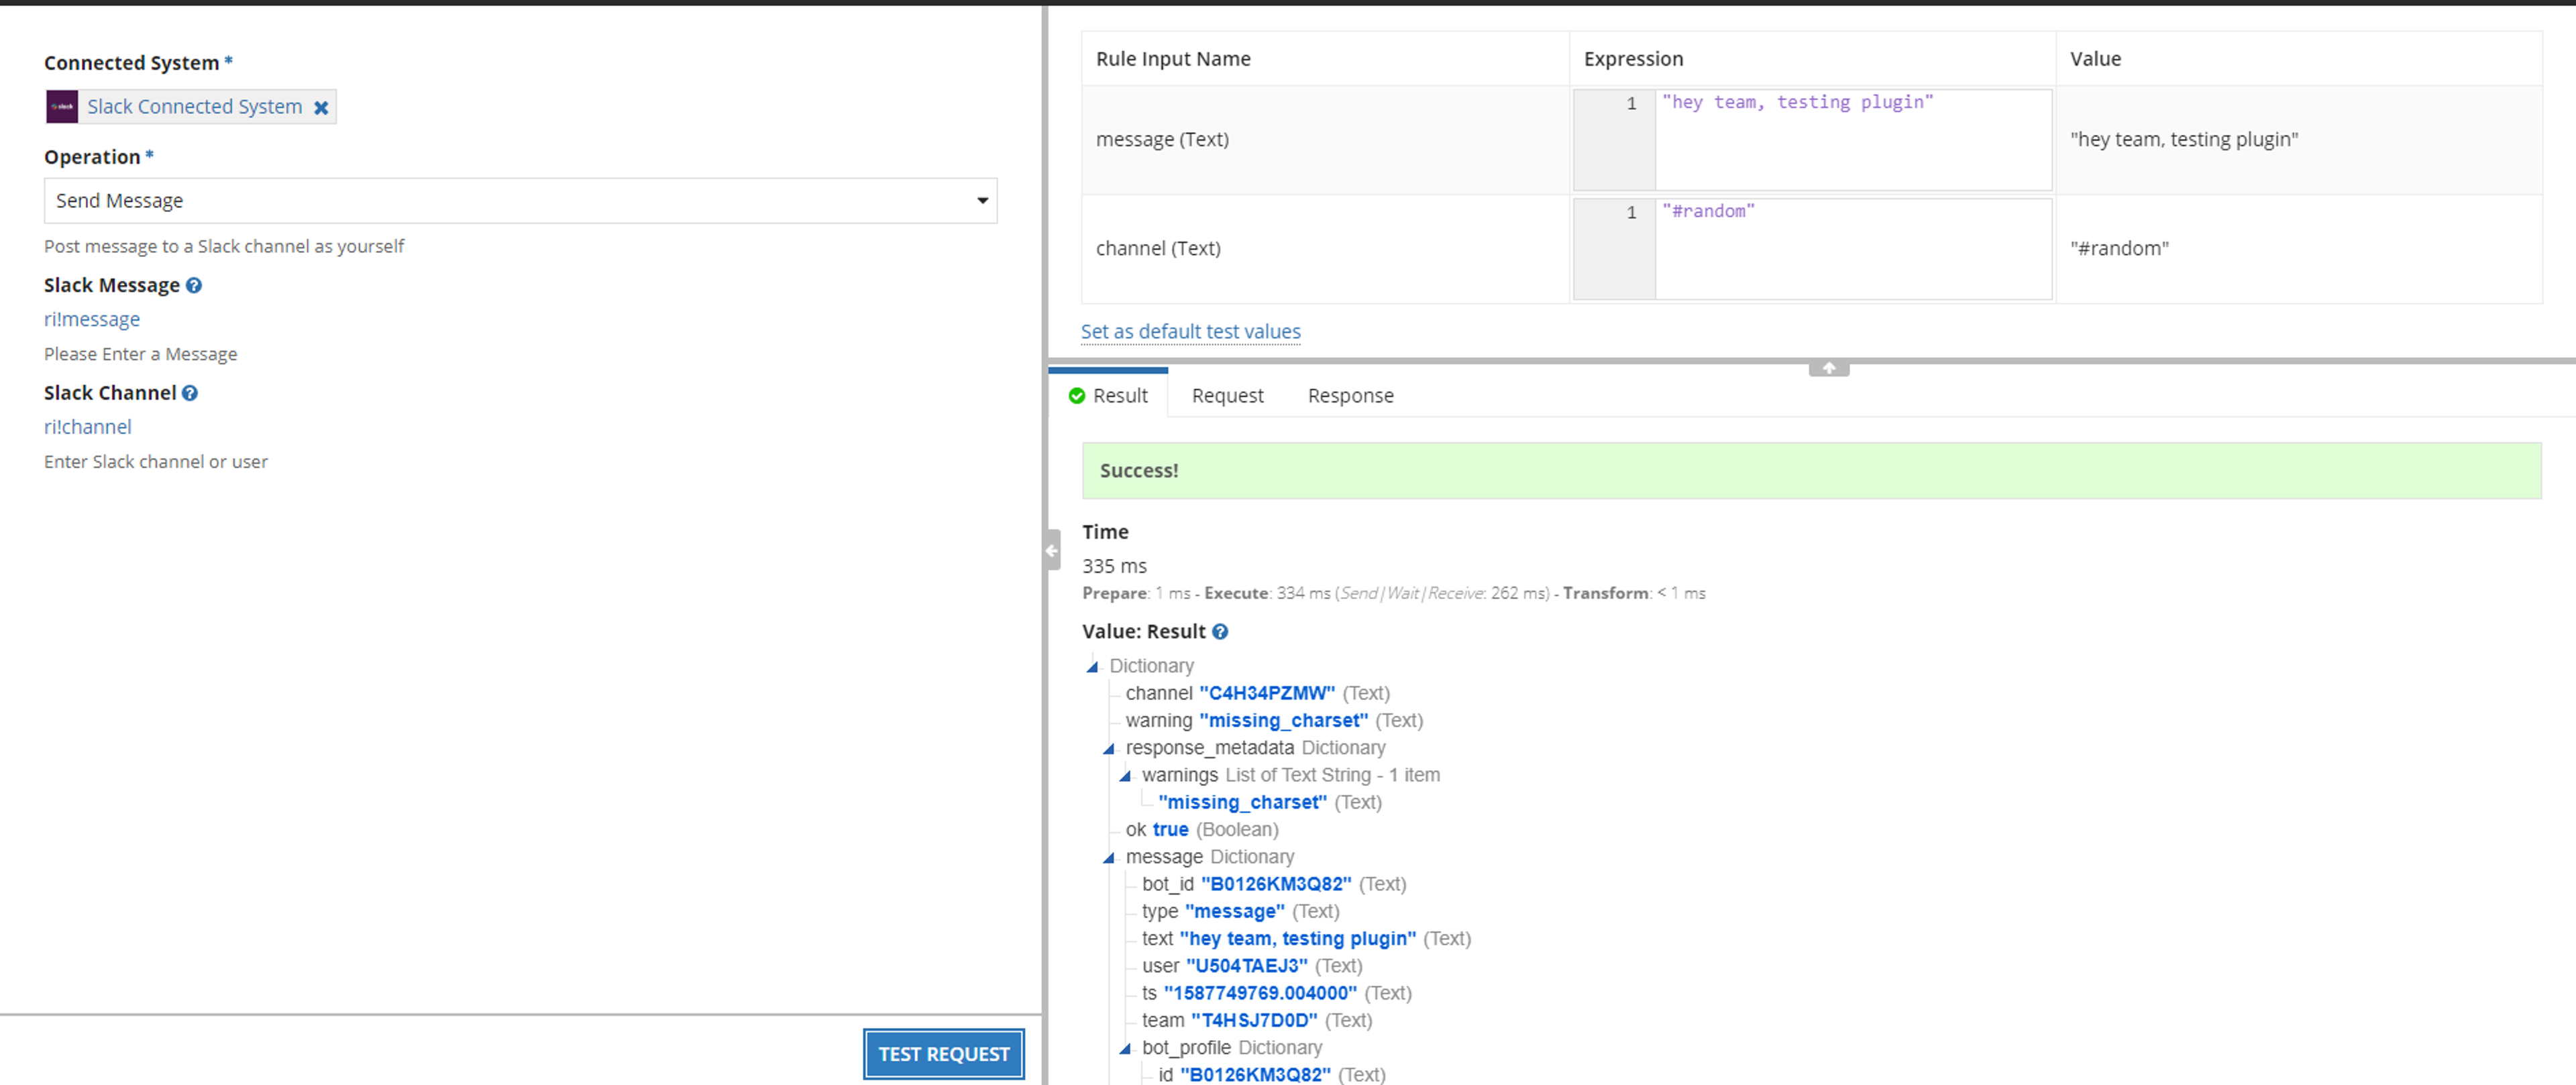The height and width of the screenshot is (1085, 2576).
Task: Switch to the Result tab
Action: click(1109, 396)
